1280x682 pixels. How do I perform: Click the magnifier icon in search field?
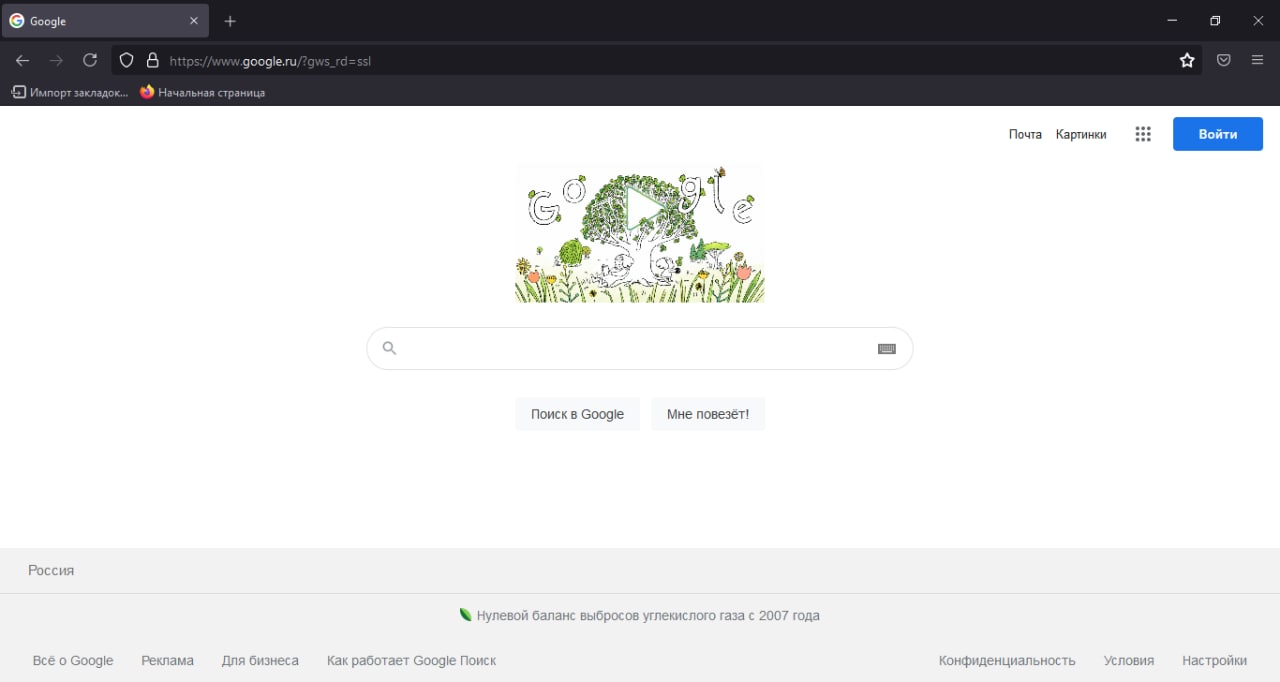390,348
